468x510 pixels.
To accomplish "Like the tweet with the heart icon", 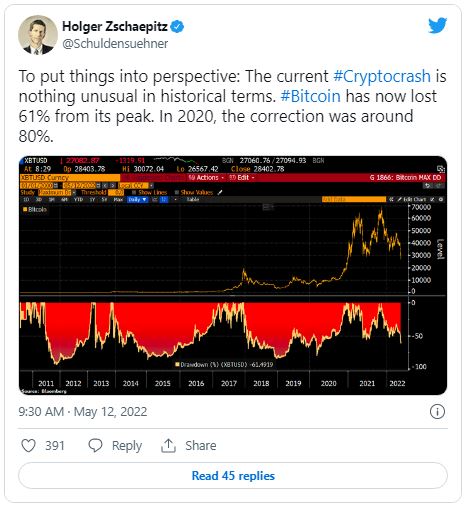I will (28, 446).
